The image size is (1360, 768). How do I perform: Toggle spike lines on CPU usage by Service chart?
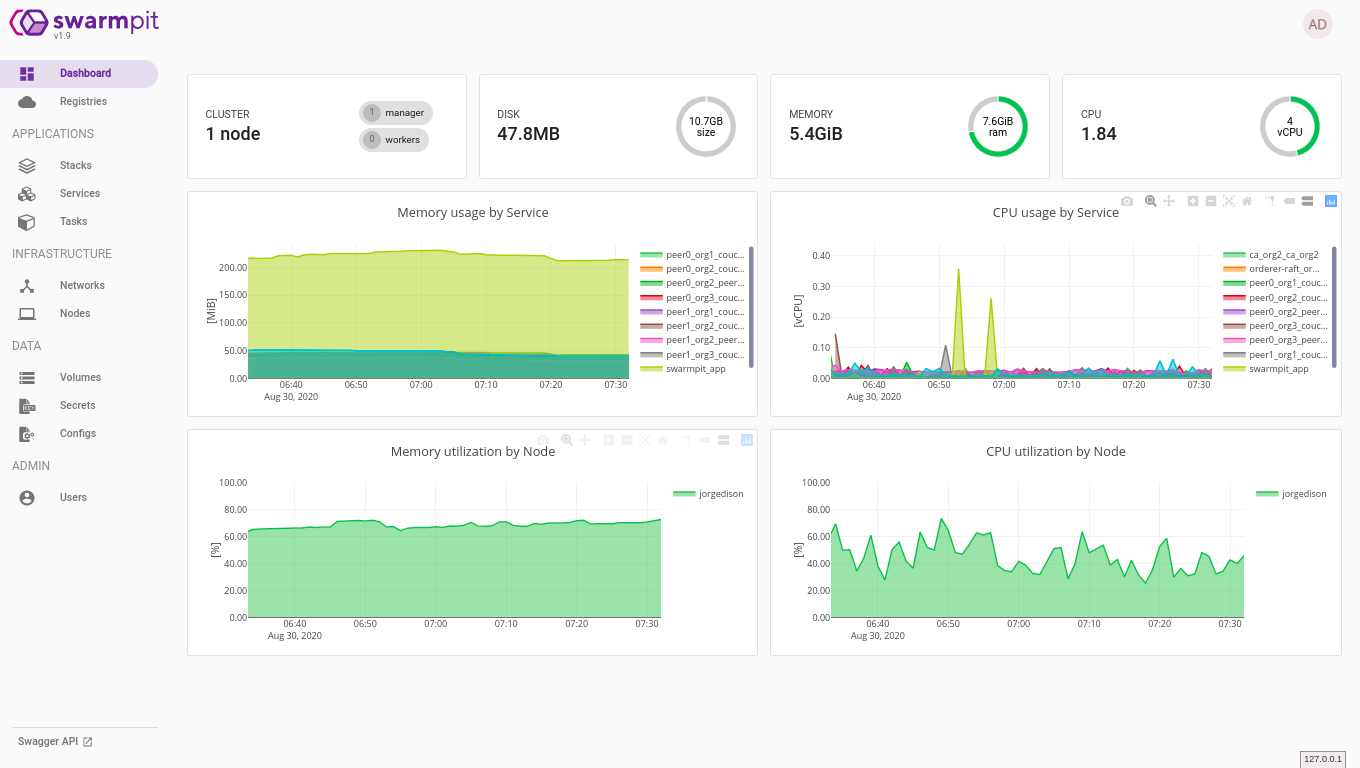(x=1270, y=201)
